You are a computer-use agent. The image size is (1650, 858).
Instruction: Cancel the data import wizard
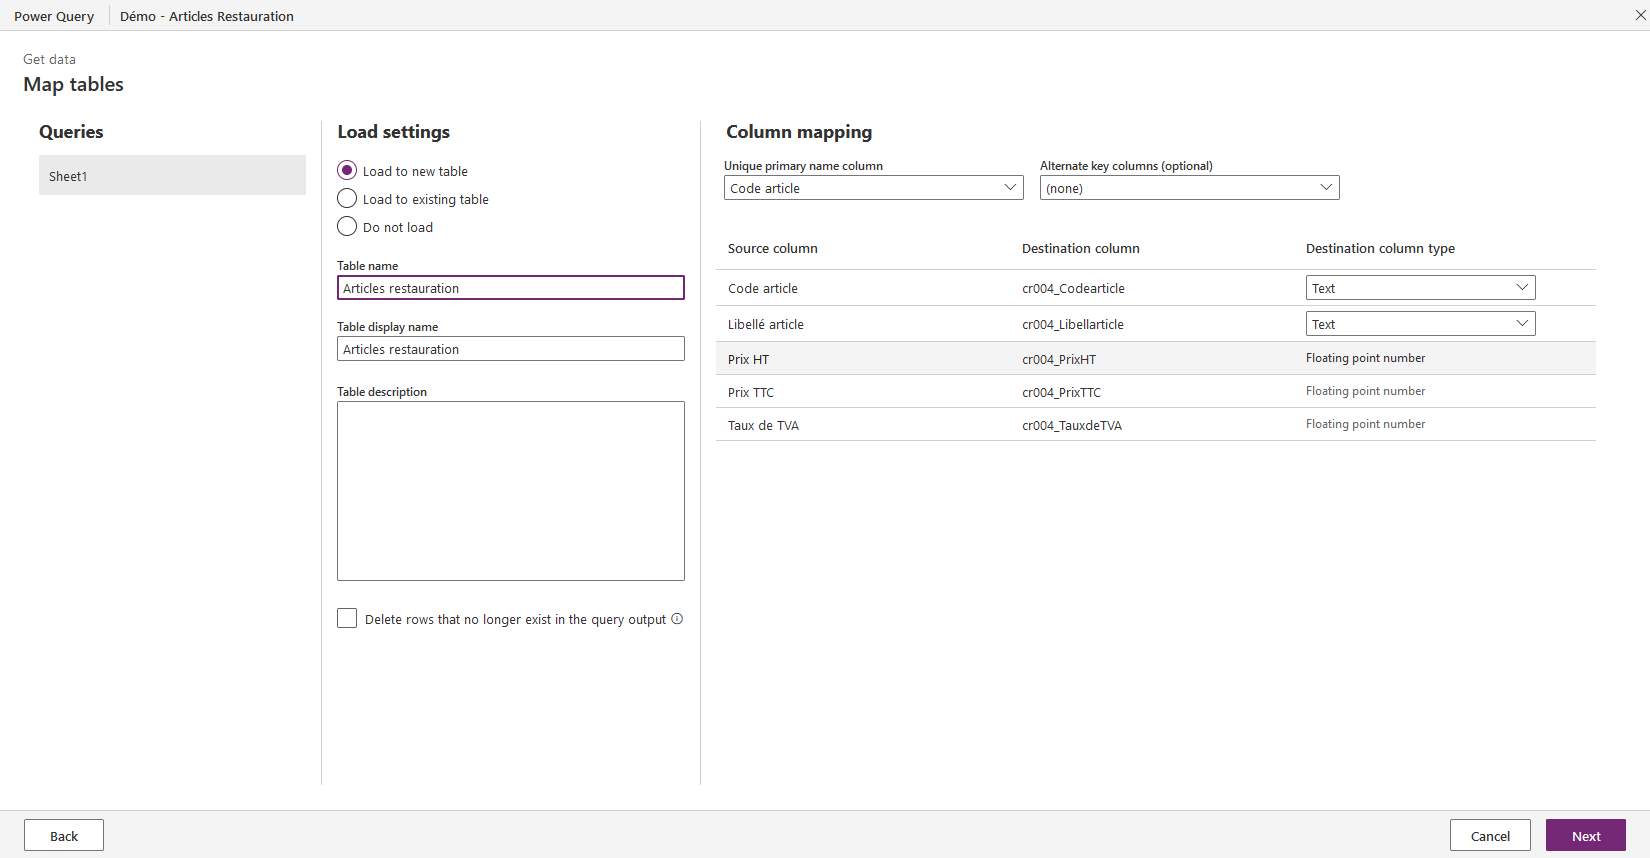[1490, 836]
